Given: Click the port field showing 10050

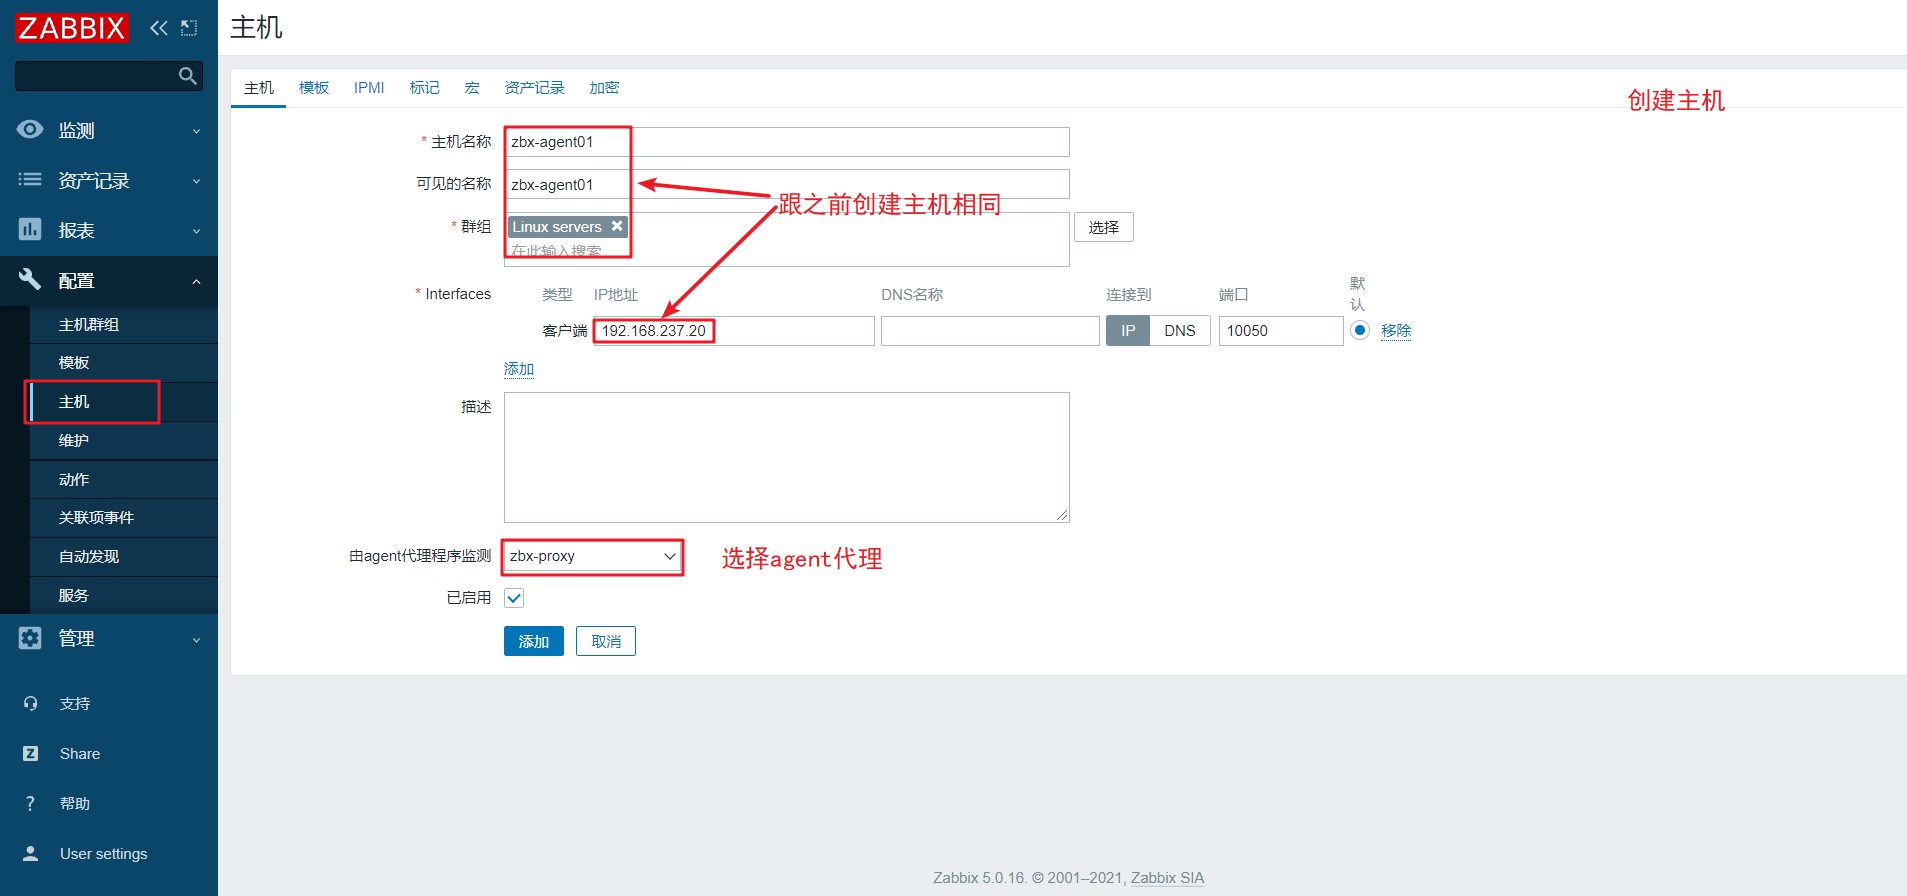Looking at the screenshot, I should click(1281, 331).
